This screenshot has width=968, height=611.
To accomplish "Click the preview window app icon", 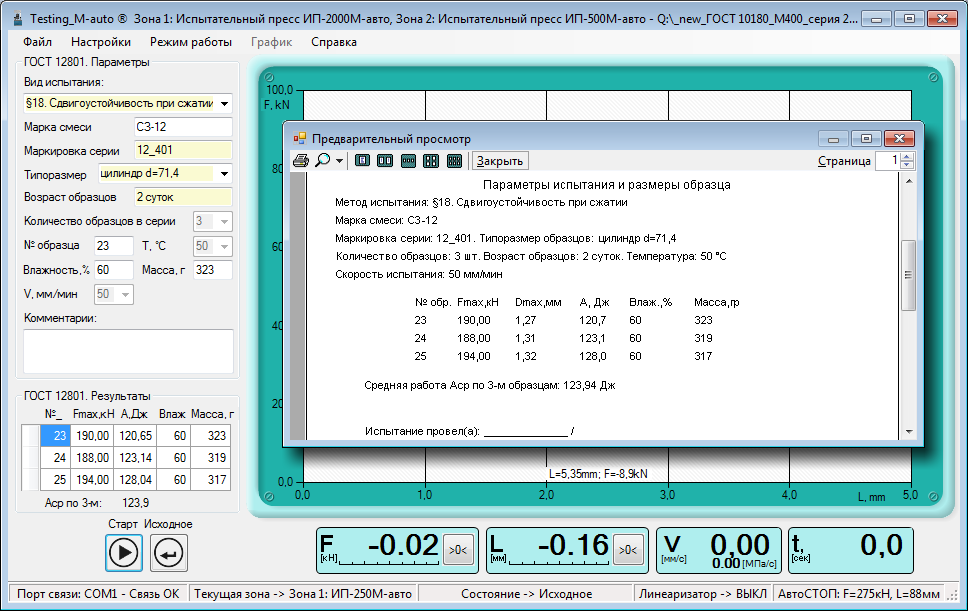I will (299, 138).
